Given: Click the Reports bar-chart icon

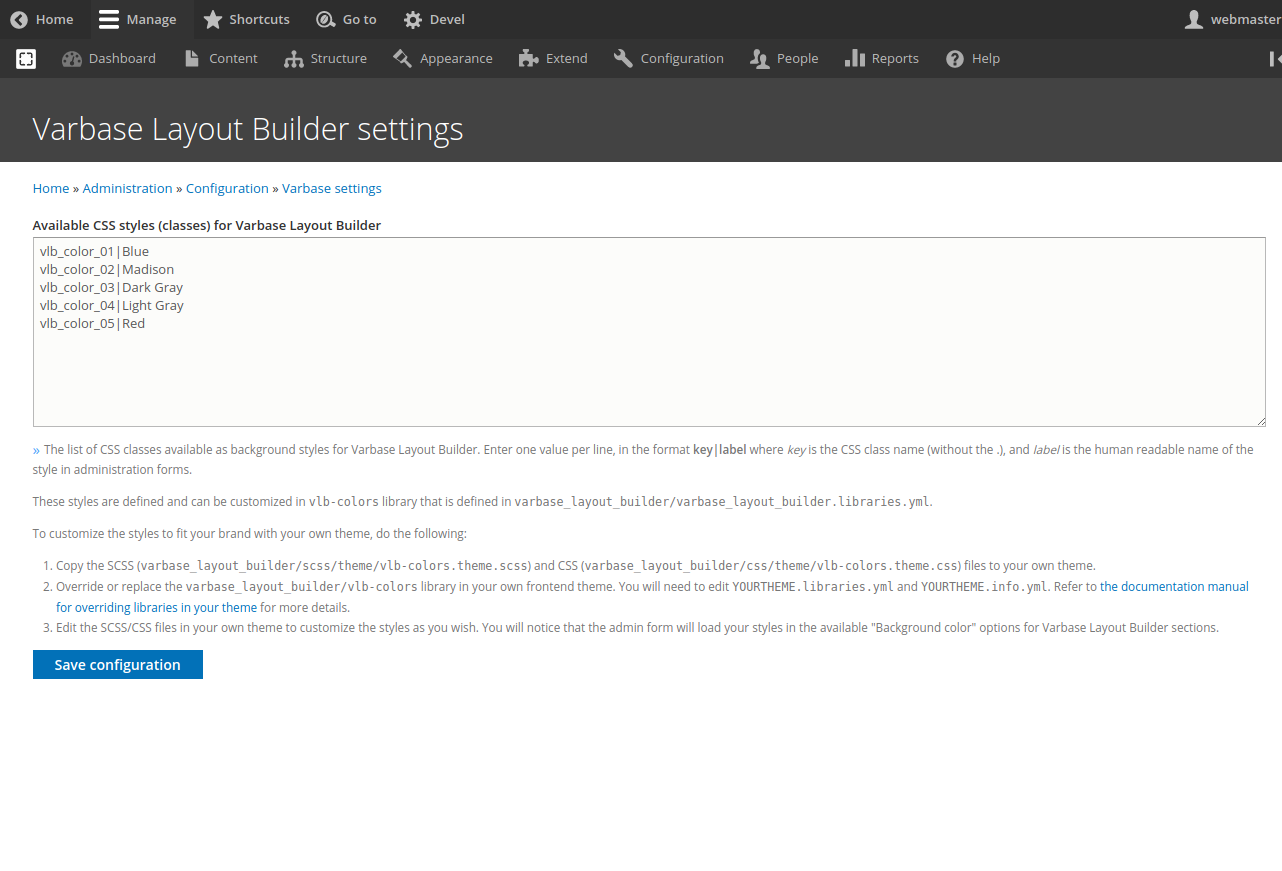Looking at the screenshot, I should (x=856, y=58).
